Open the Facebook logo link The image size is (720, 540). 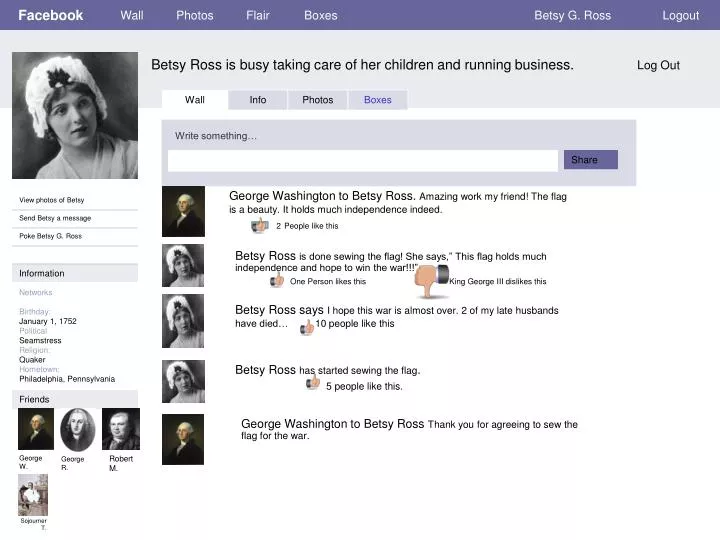click(51, 15)
